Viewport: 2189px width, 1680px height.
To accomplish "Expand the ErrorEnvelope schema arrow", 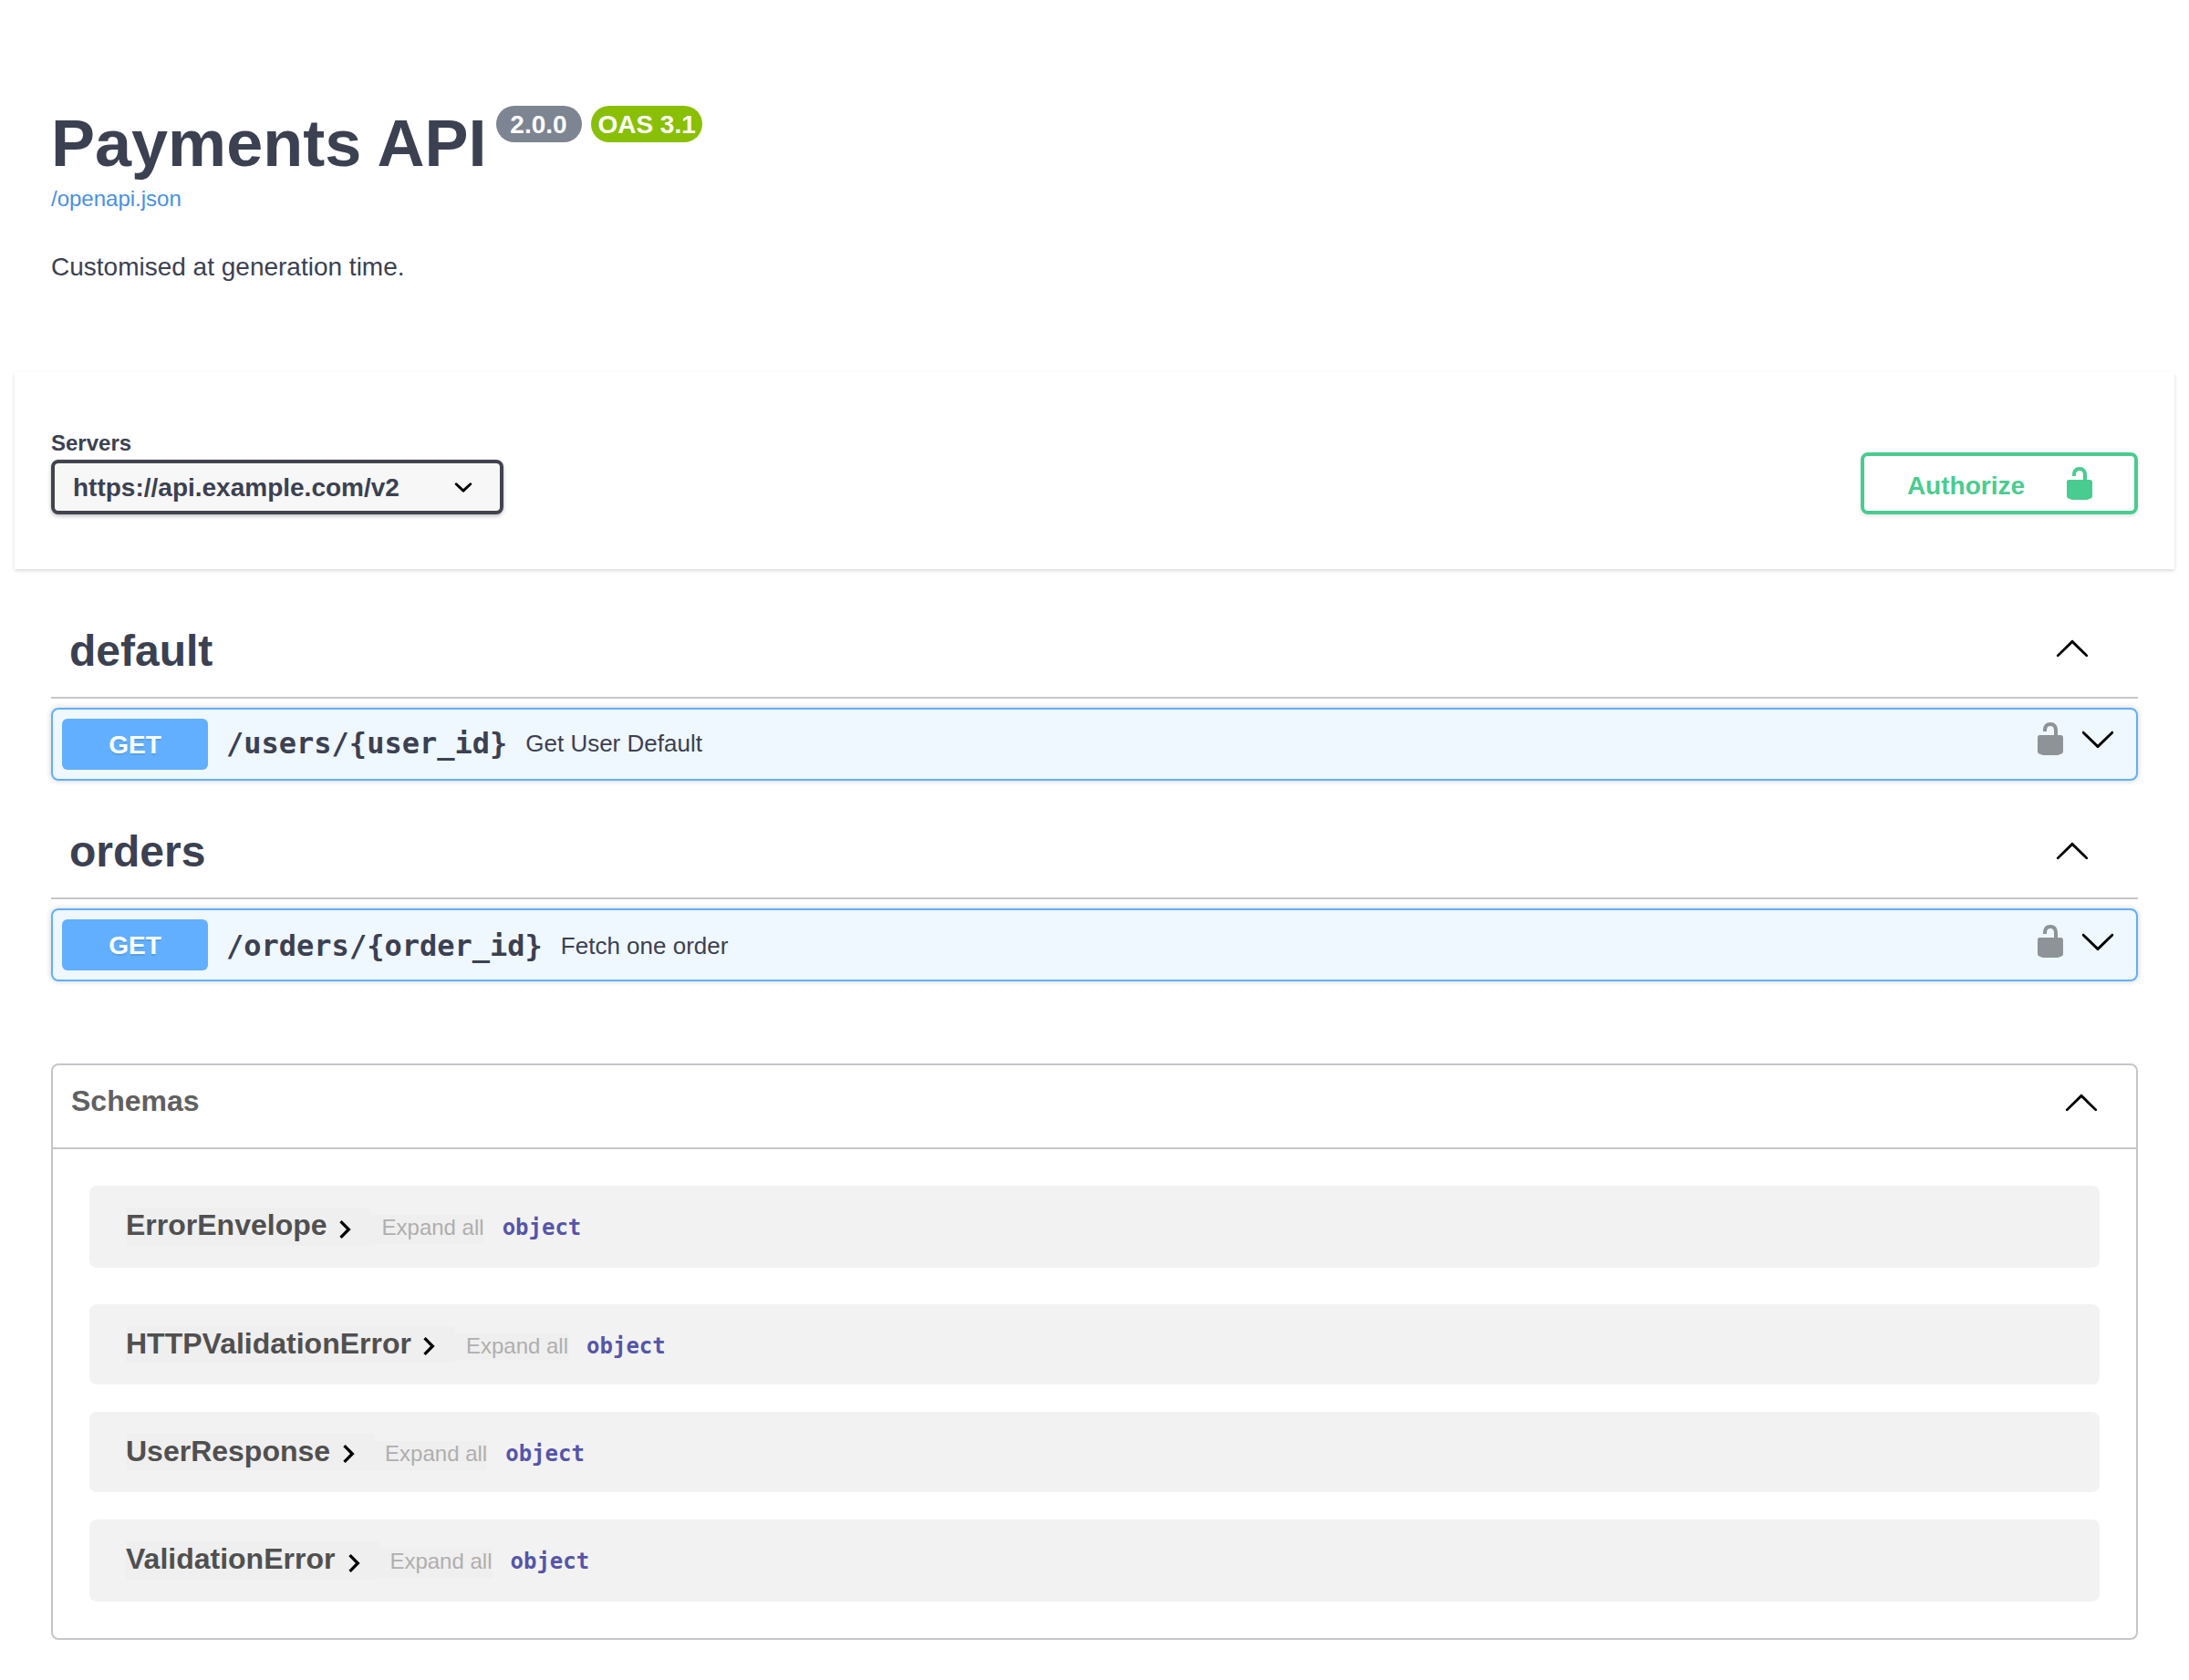I will click(x=345, y=1229).
